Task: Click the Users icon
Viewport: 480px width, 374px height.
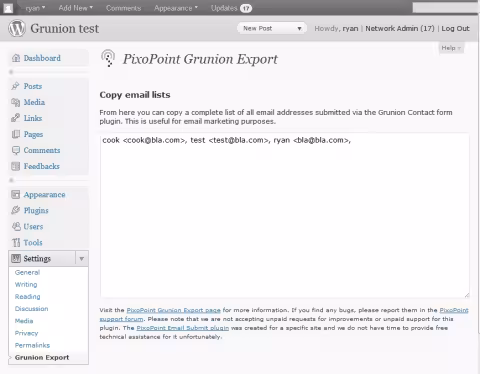Action: click(16, 226)
